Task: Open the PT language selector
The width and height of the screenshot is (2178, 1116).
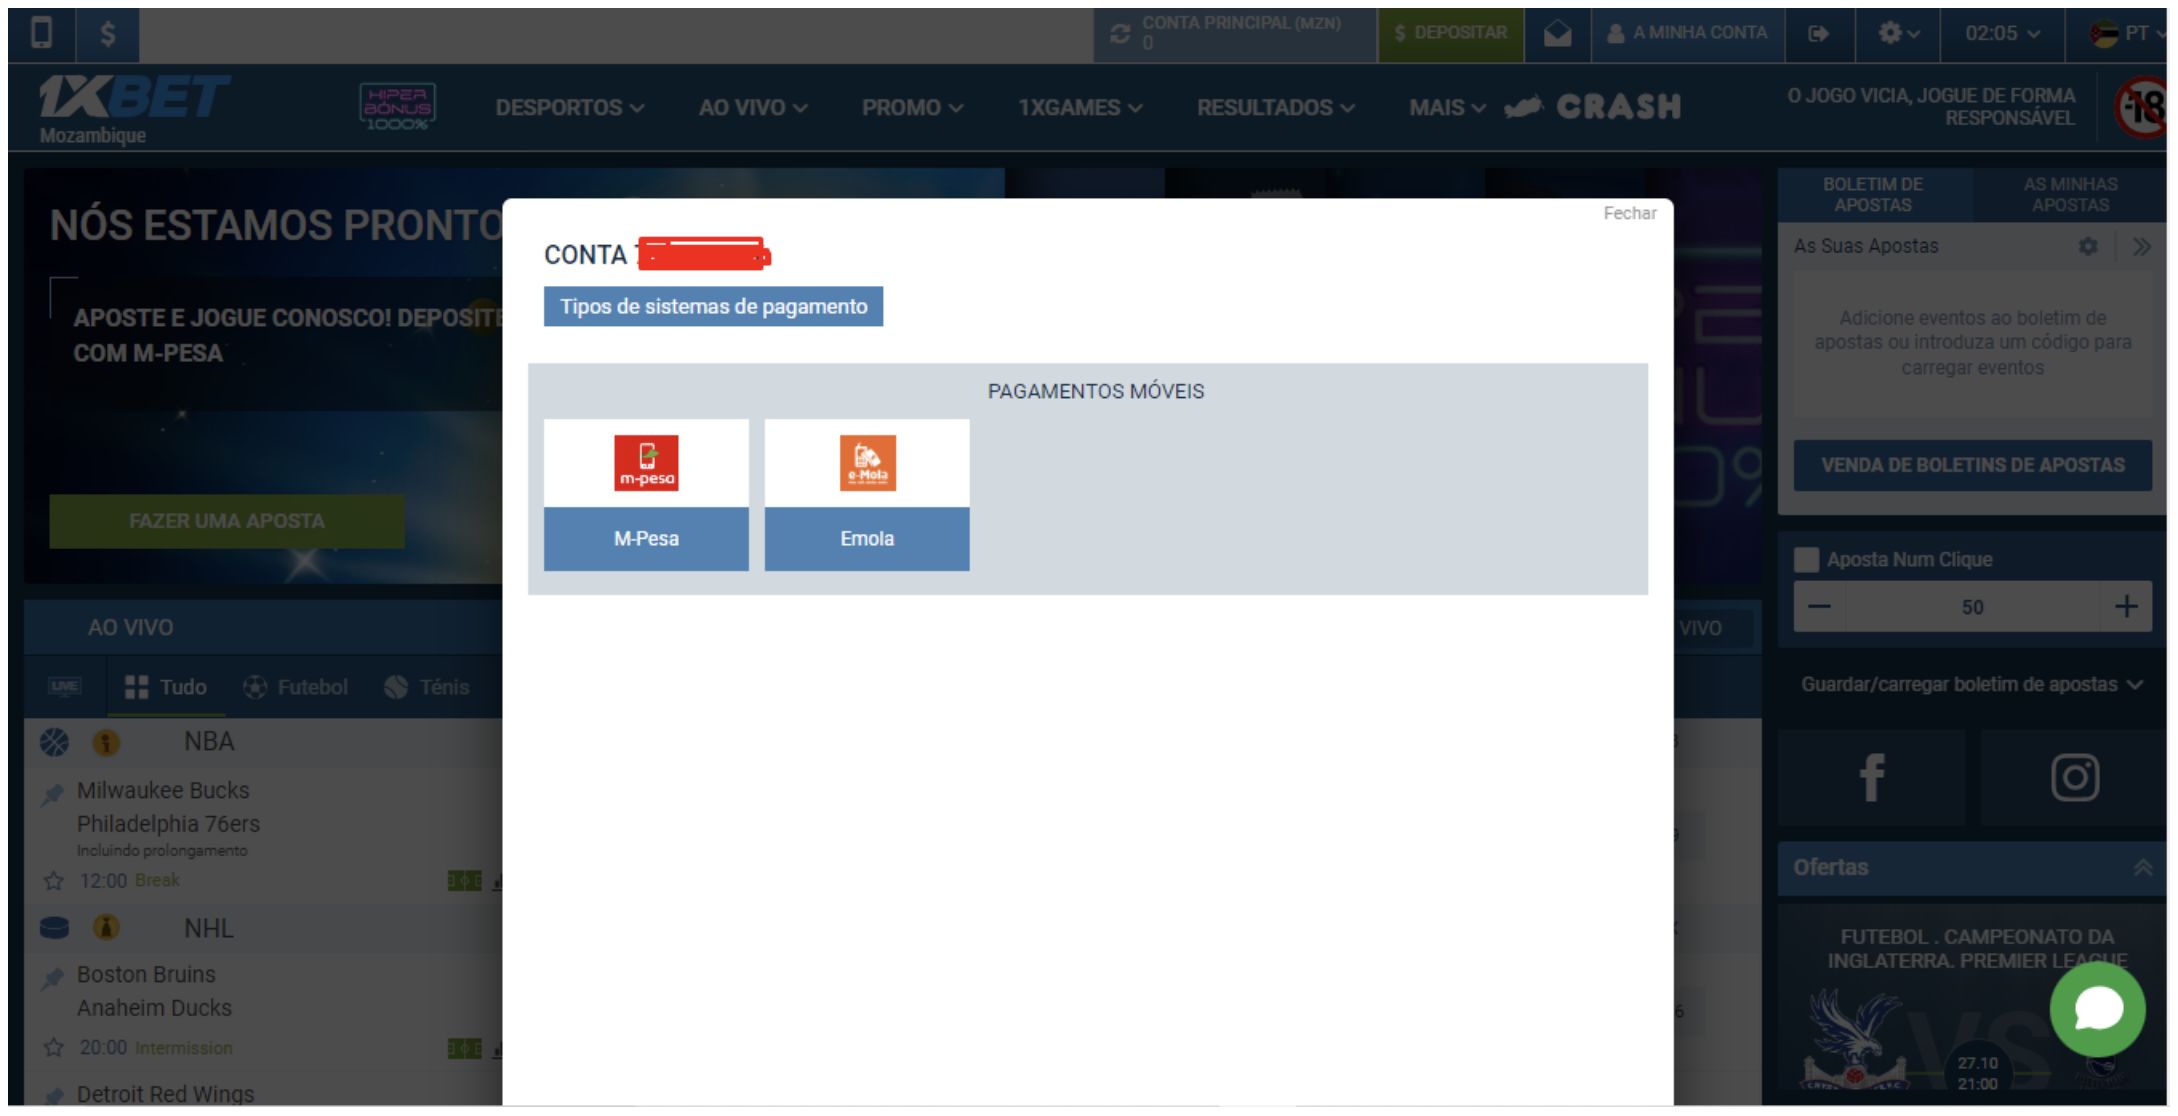Action: (x=2128, y=35)
